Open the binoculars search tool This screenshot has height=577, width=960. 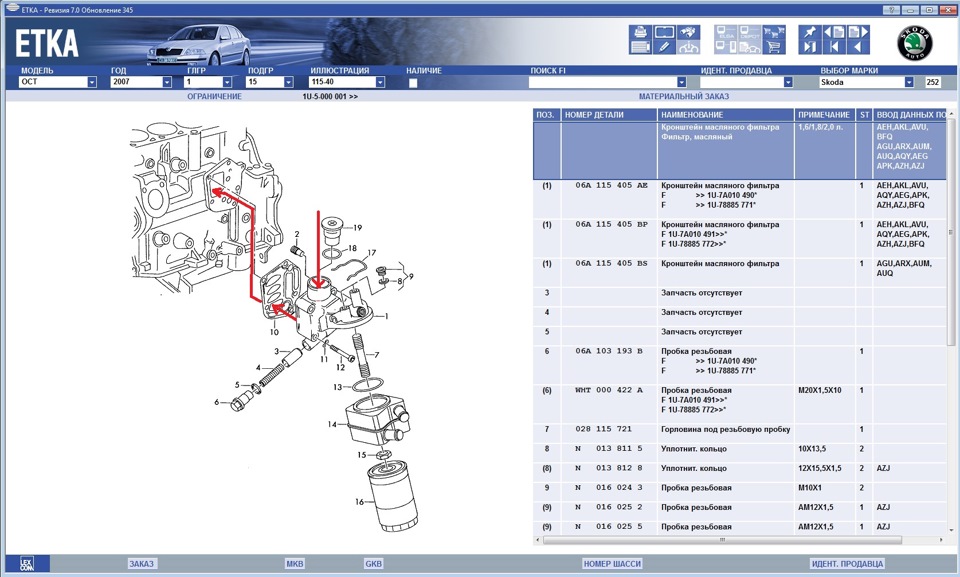688,32
